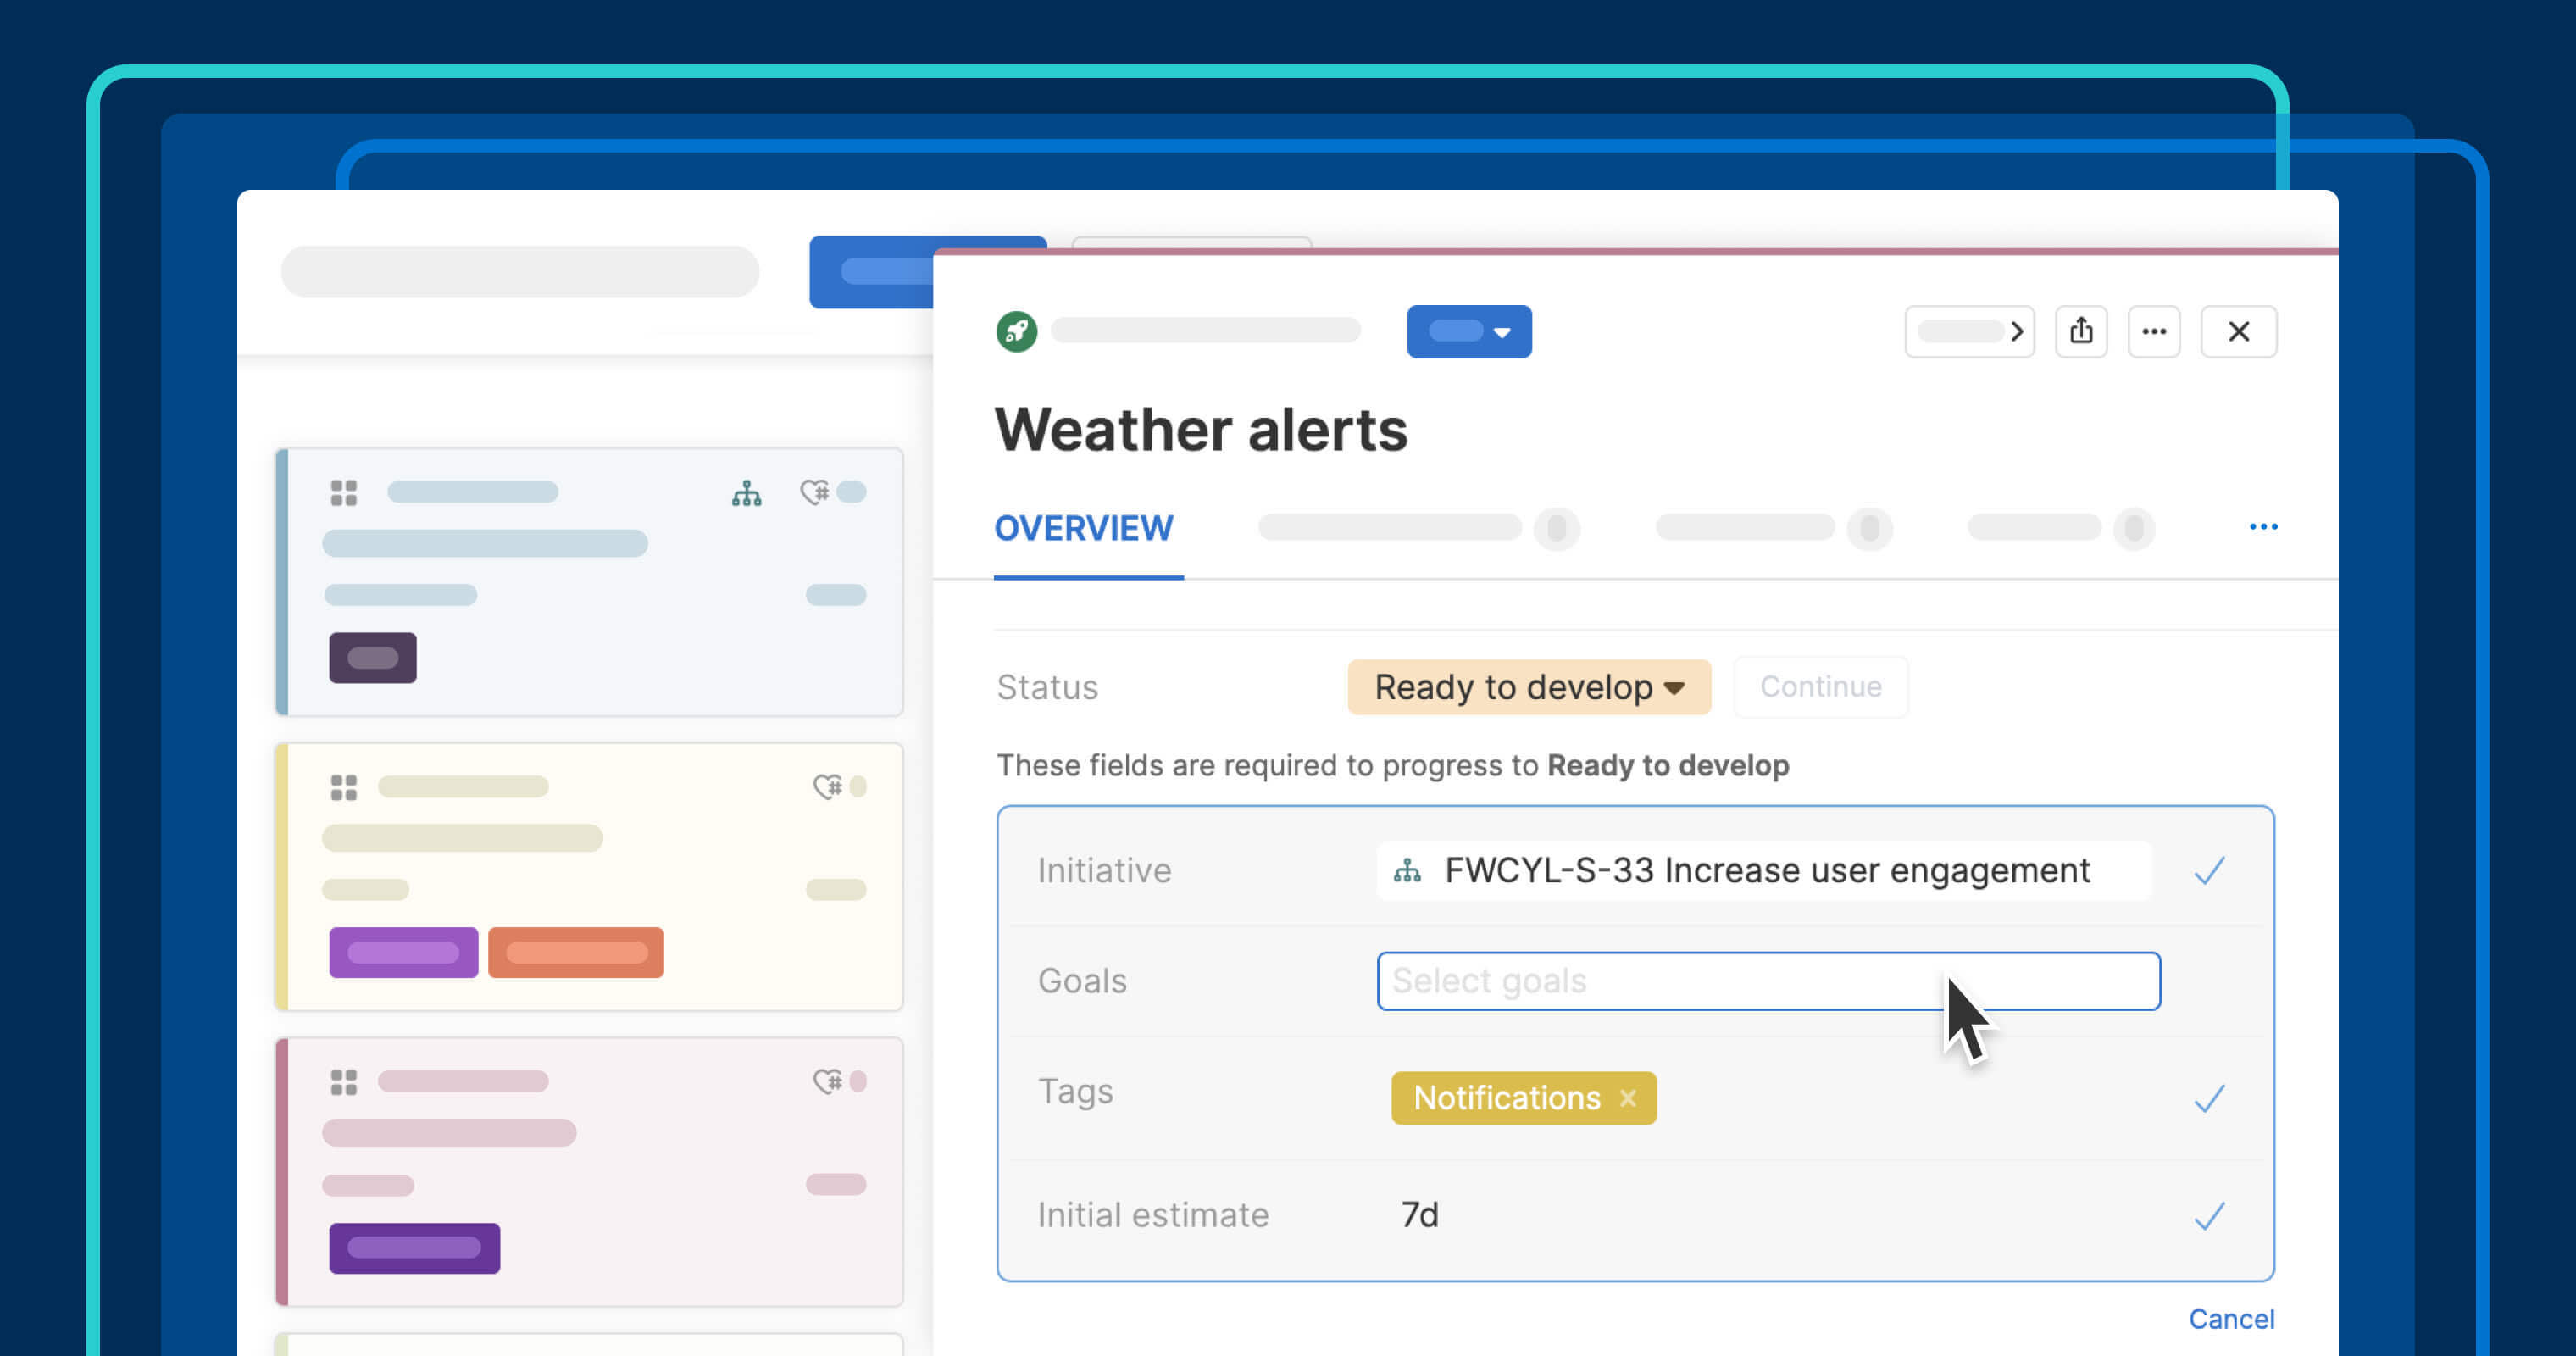Screen dimensions: 2576x1356
Task: Open the blue card in the list
Action: (589, 582)
